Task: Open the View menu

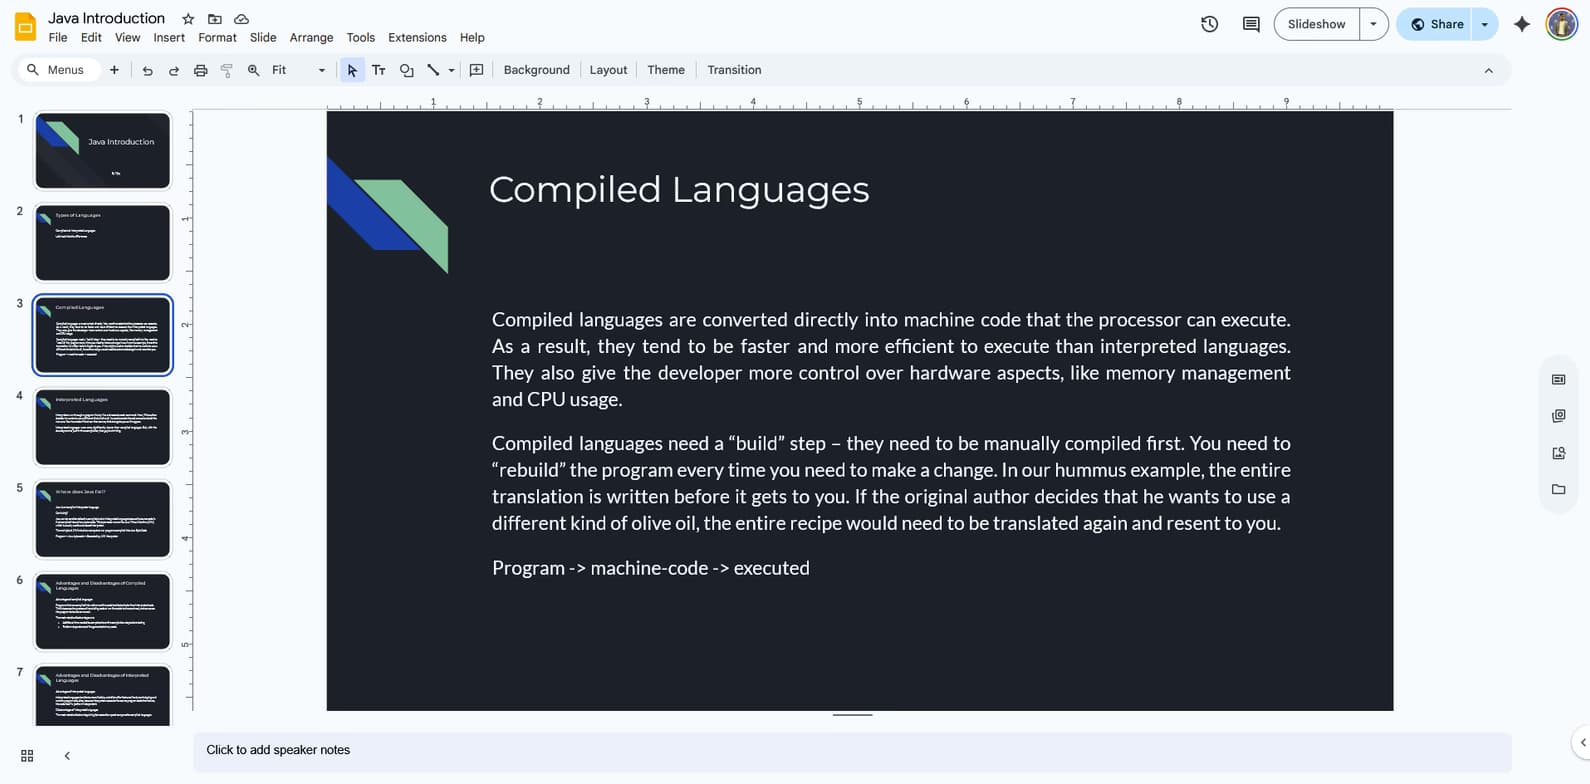Action: [127, 37]
